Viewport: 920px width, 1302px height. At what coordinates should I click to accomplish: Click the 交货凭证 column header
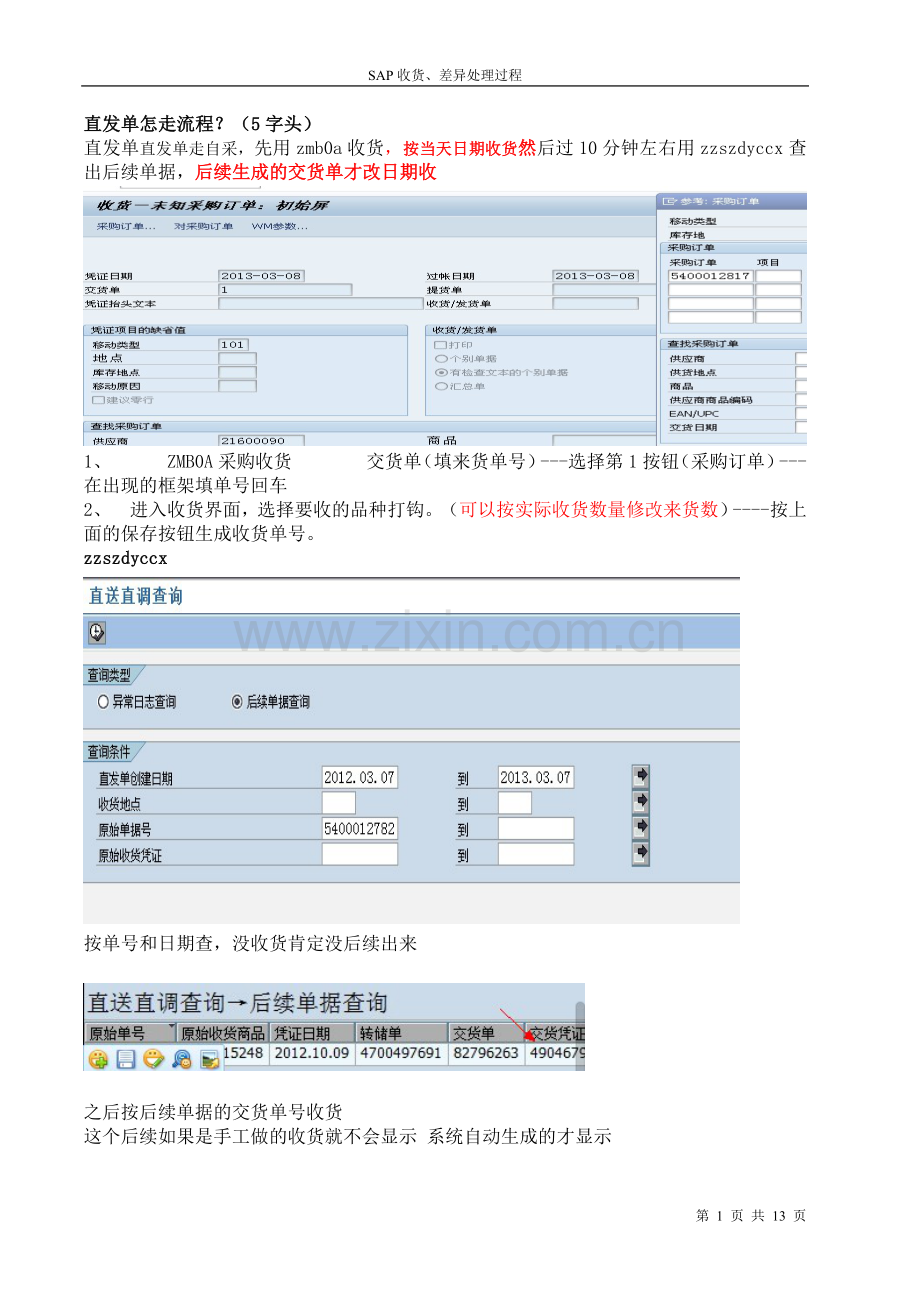click(x=556, y=1030)
